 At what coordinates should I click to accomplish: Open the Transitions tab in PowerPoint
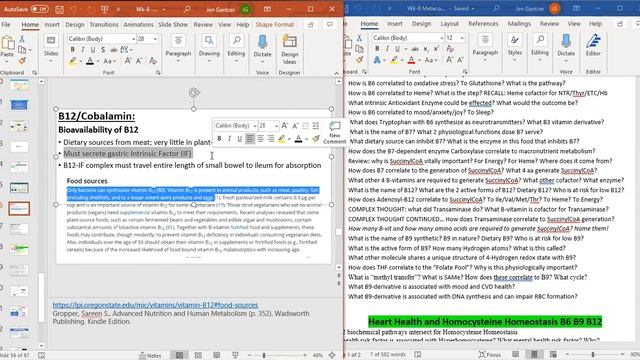coord(104,24)
